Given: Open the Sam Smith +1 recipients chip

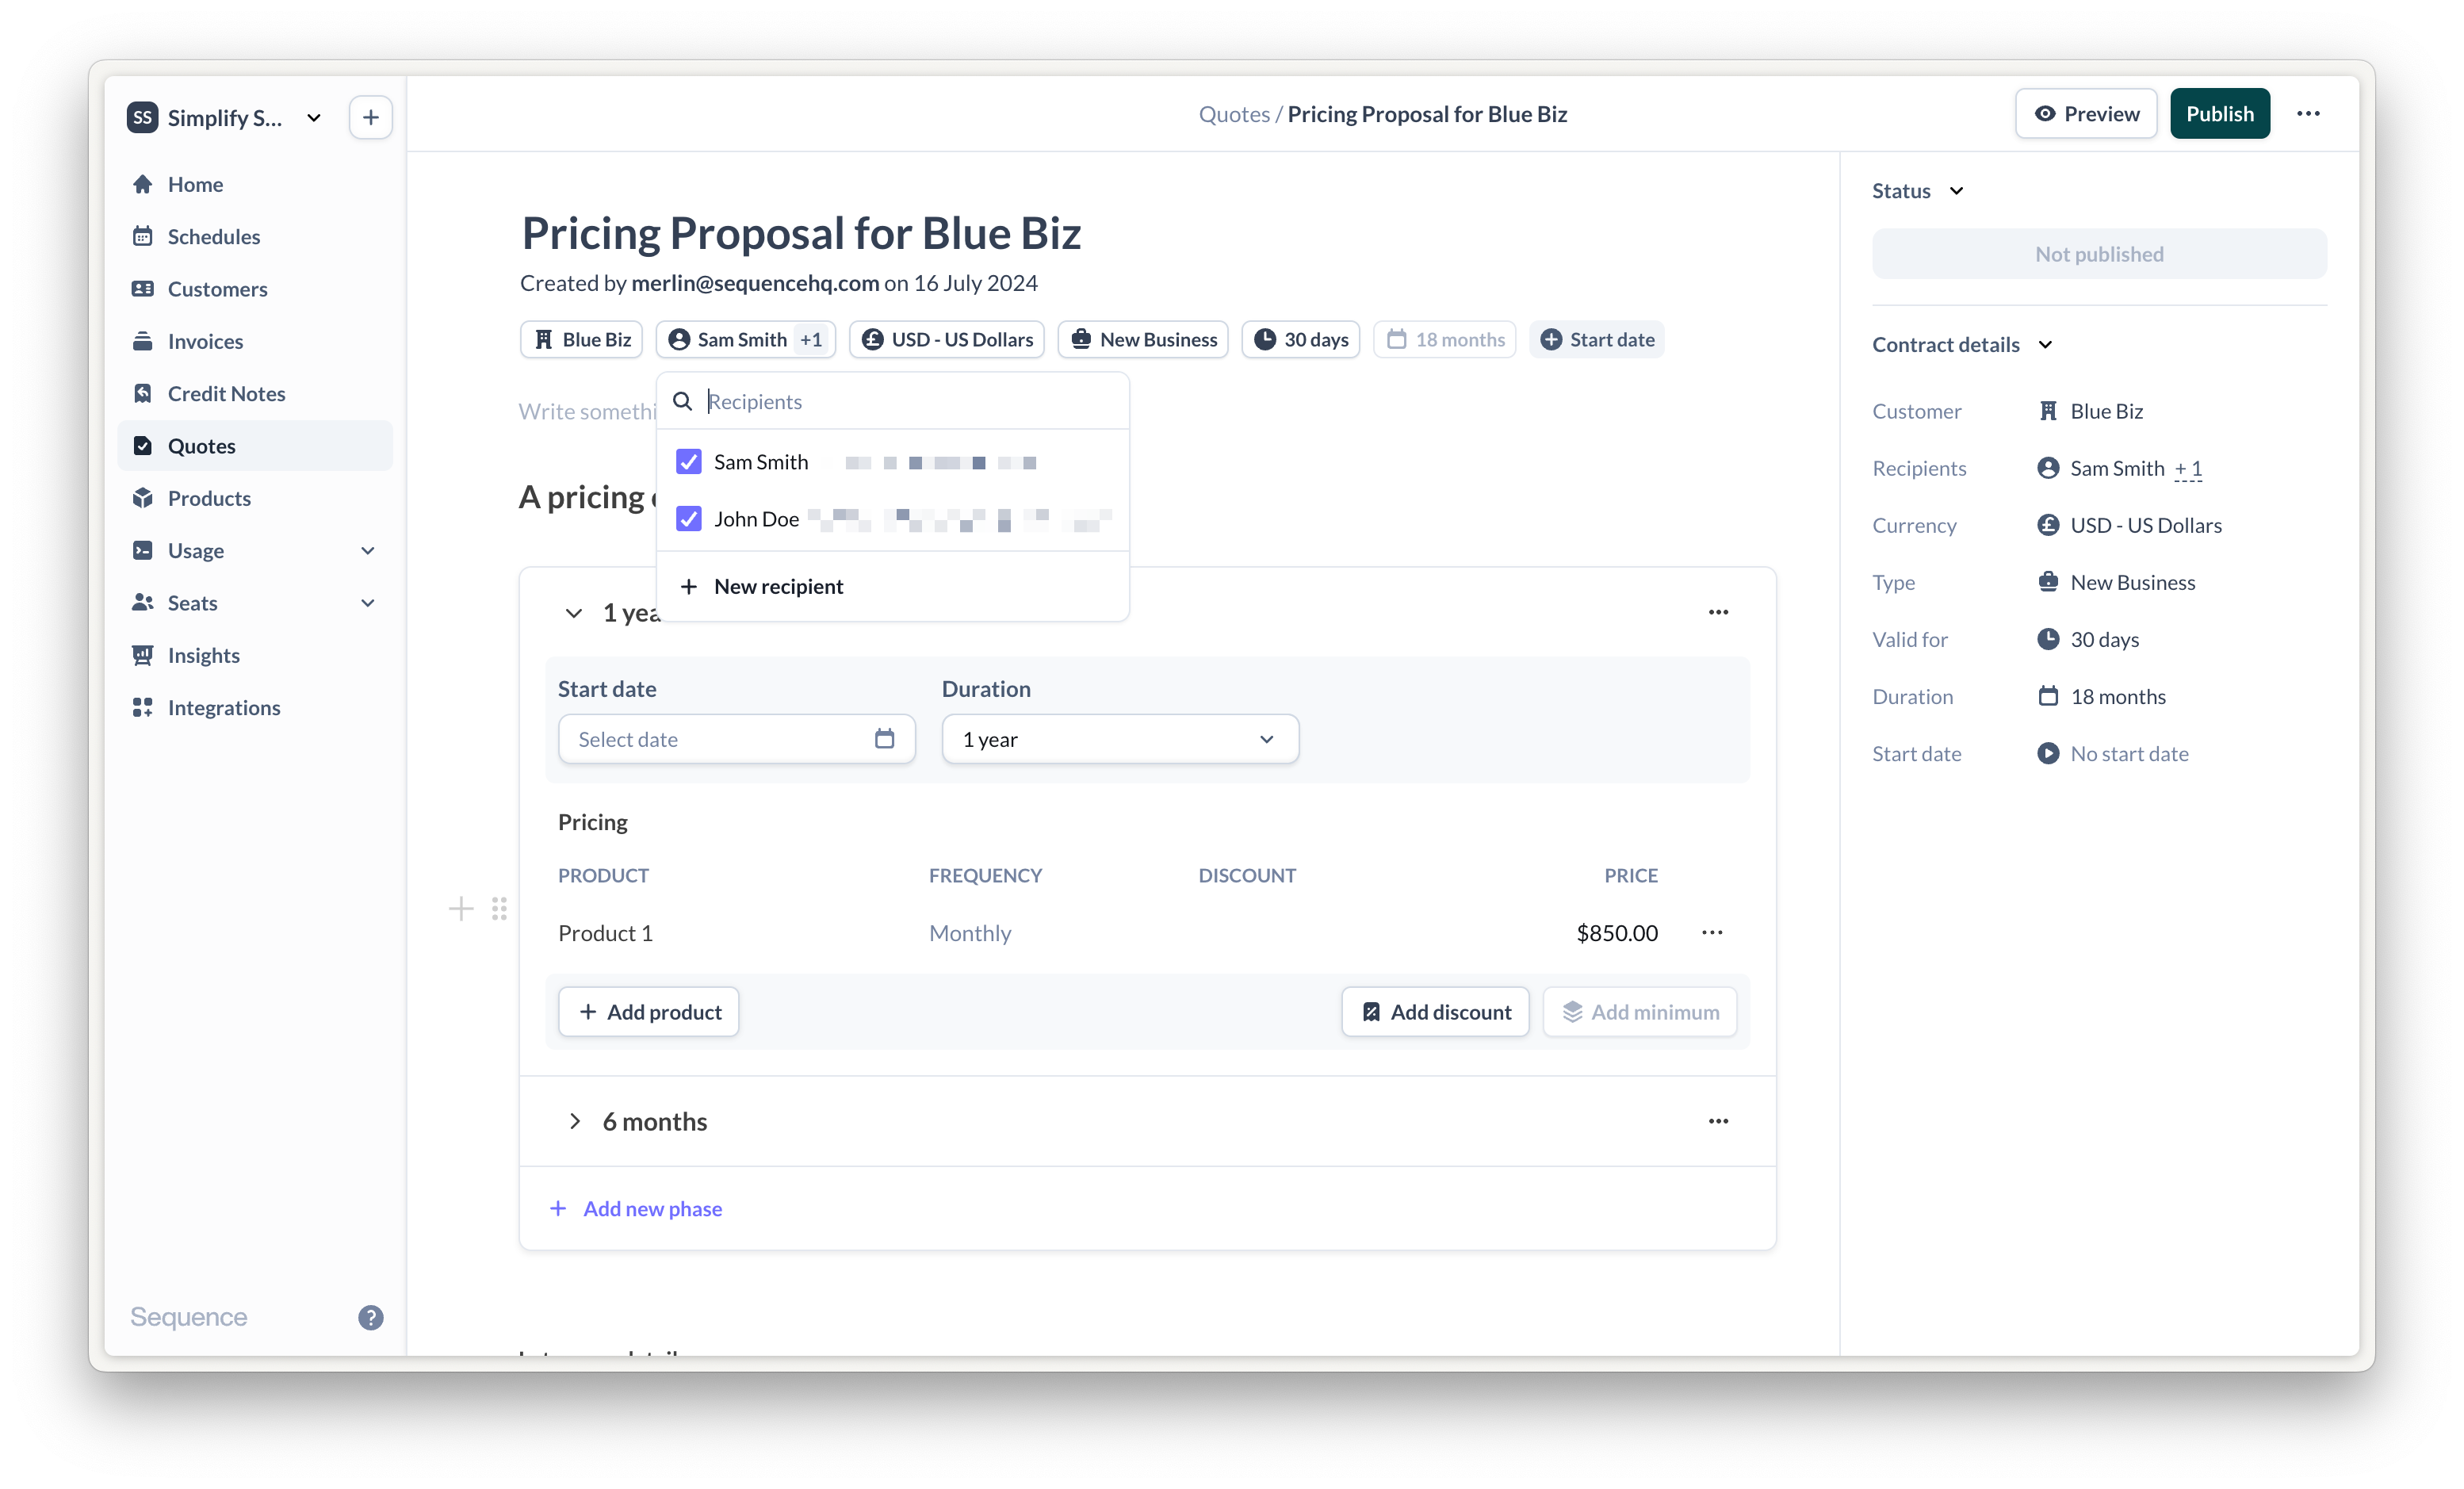Looking at the screenshot, I should point(745,339).
